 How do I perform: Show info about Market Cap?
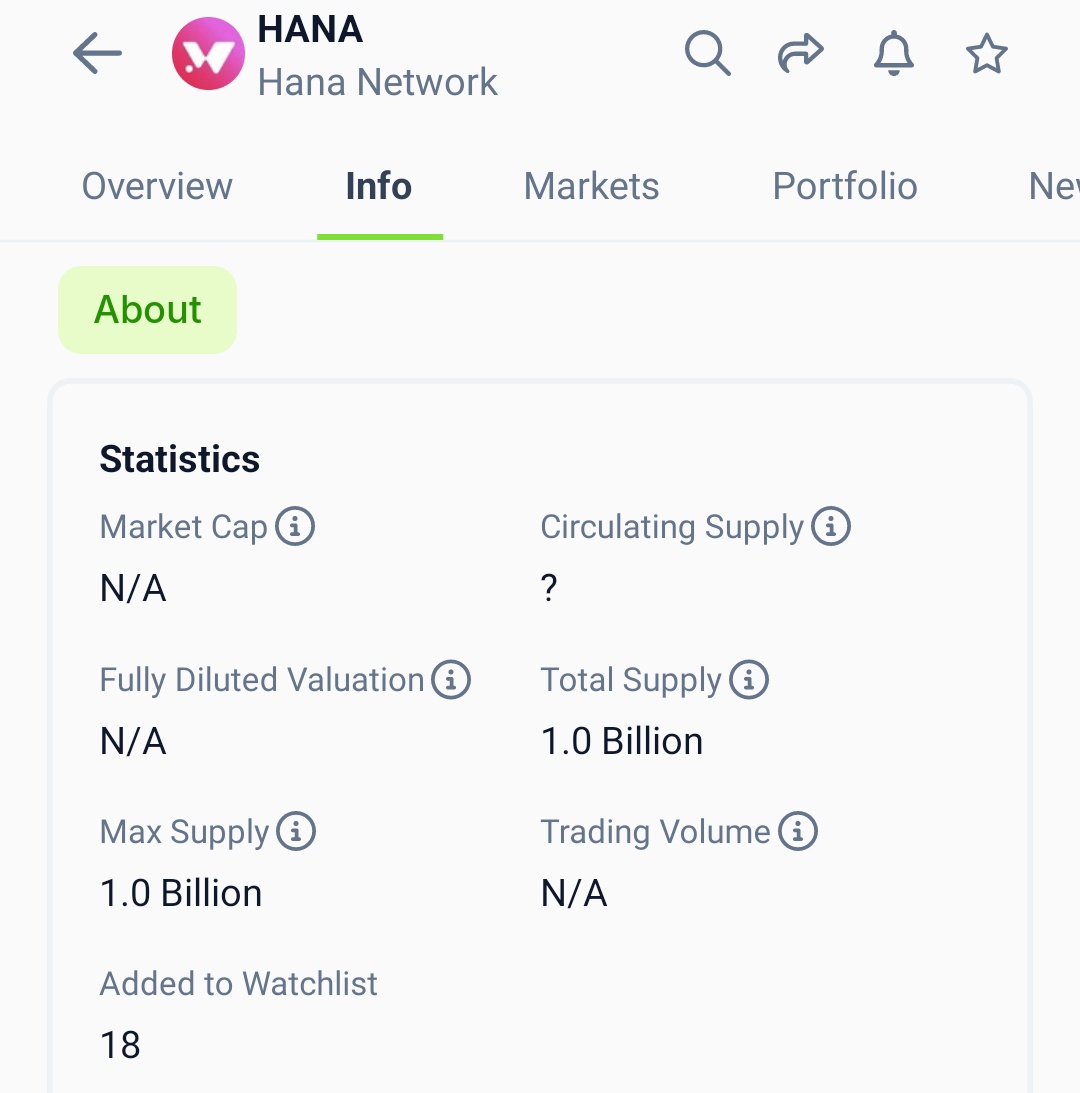click(295, 526)
